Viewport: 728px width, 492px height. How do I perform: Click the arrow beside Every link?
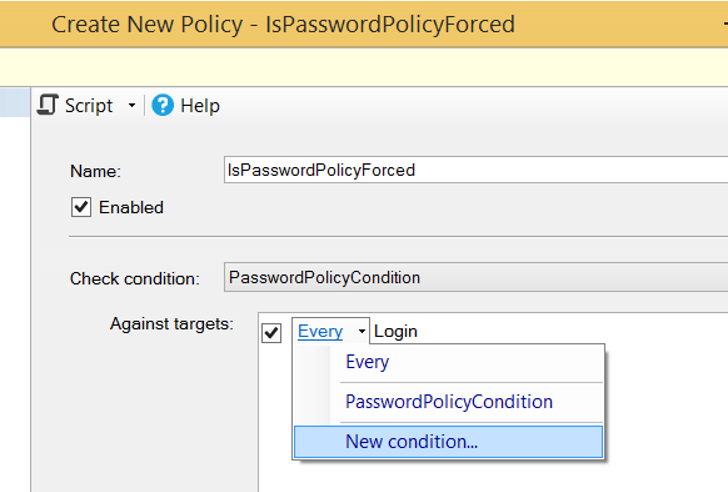[361, 331]
